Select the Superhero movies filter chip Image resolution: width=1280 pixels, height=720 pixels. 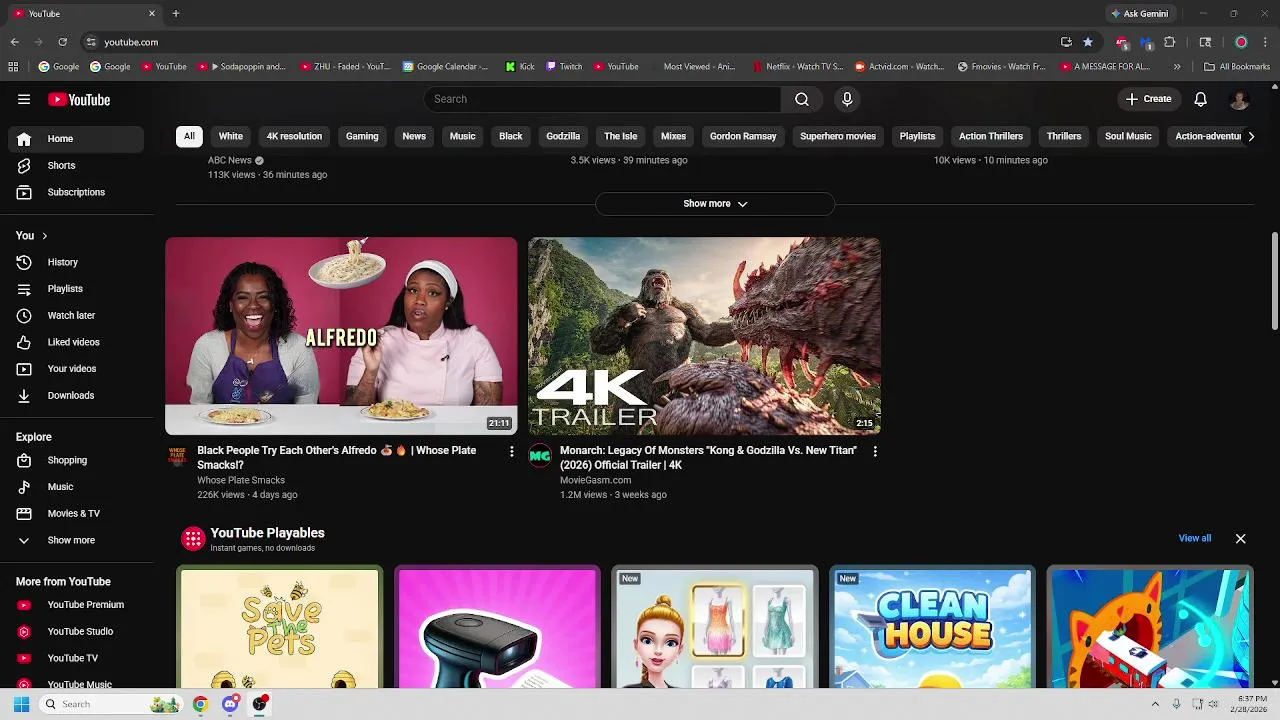pyautogui.click(x=838, y=136)
